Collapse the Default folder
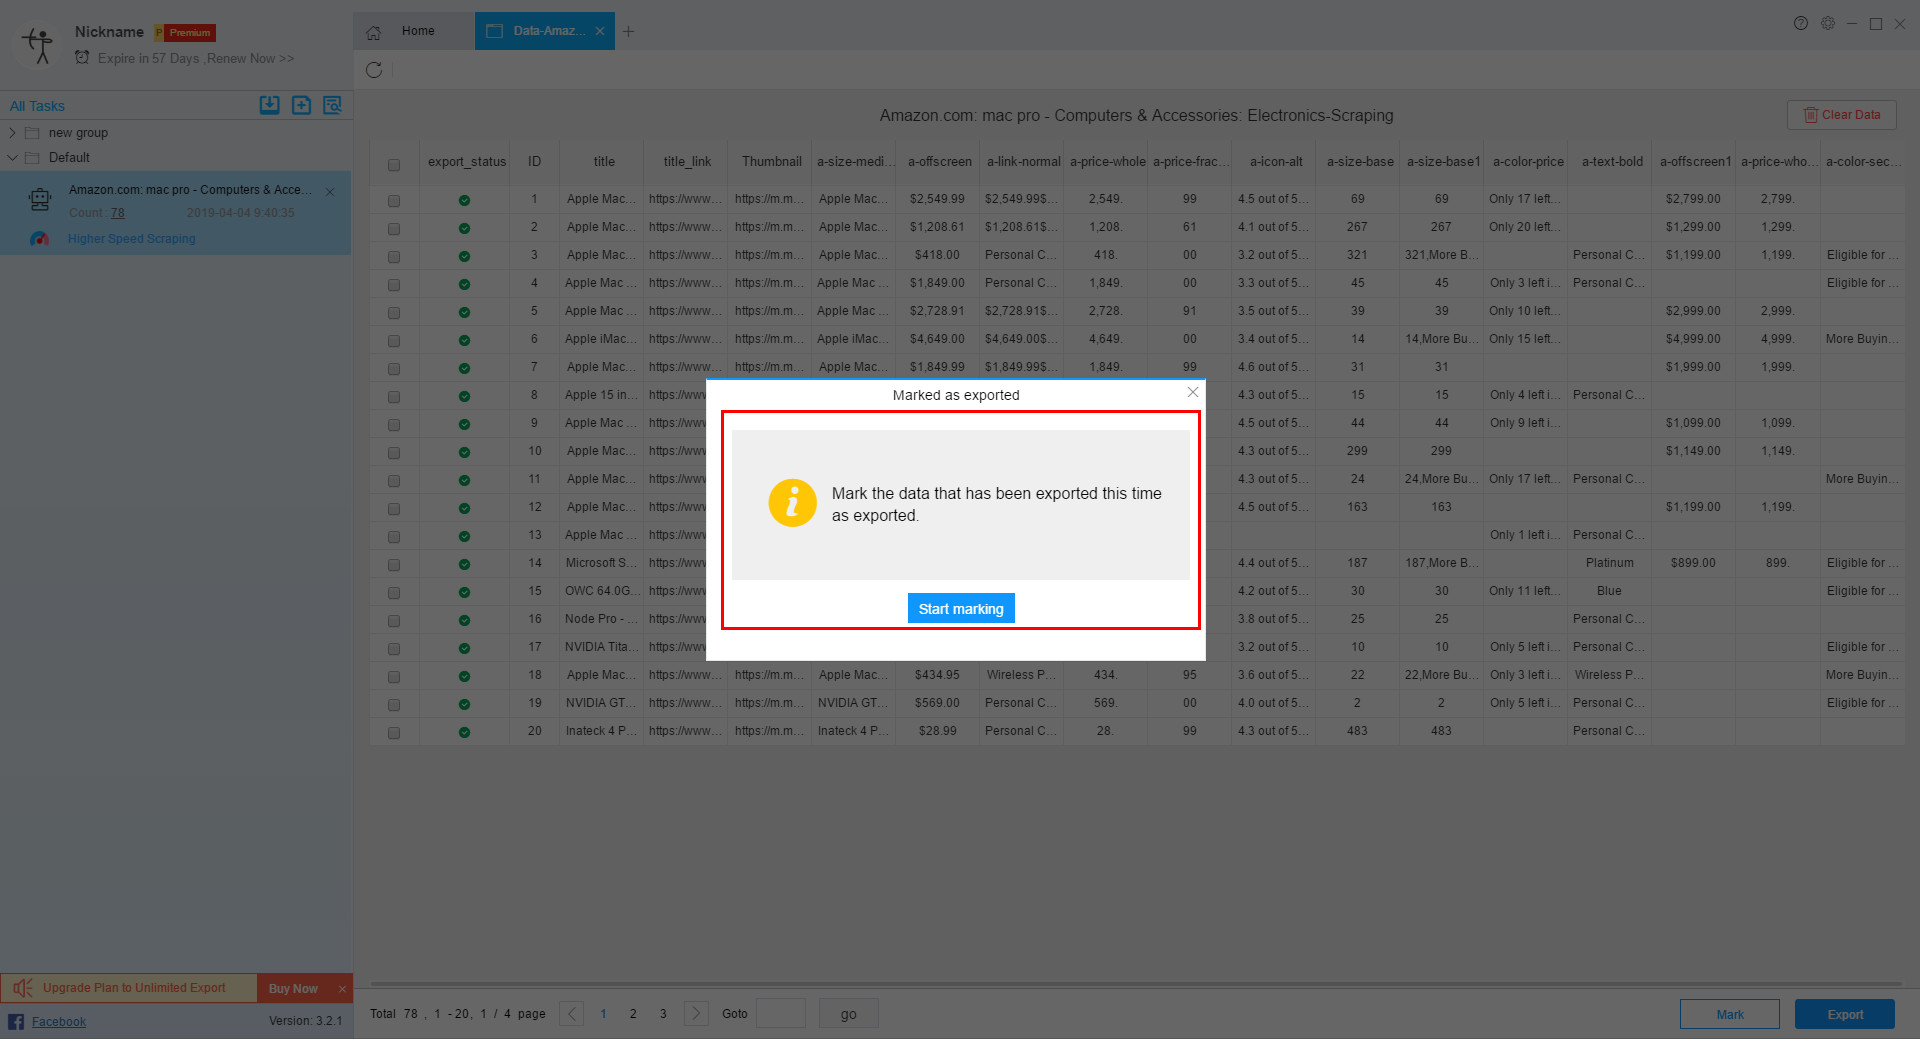This screenshot has width=1920, height=1039. [x=12, y=158]
